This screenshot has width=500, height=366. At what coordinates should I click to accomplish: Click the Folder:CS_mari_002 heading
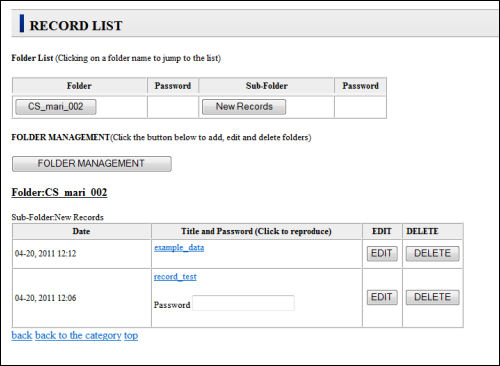pyautogui.click(x=59, y=192)
